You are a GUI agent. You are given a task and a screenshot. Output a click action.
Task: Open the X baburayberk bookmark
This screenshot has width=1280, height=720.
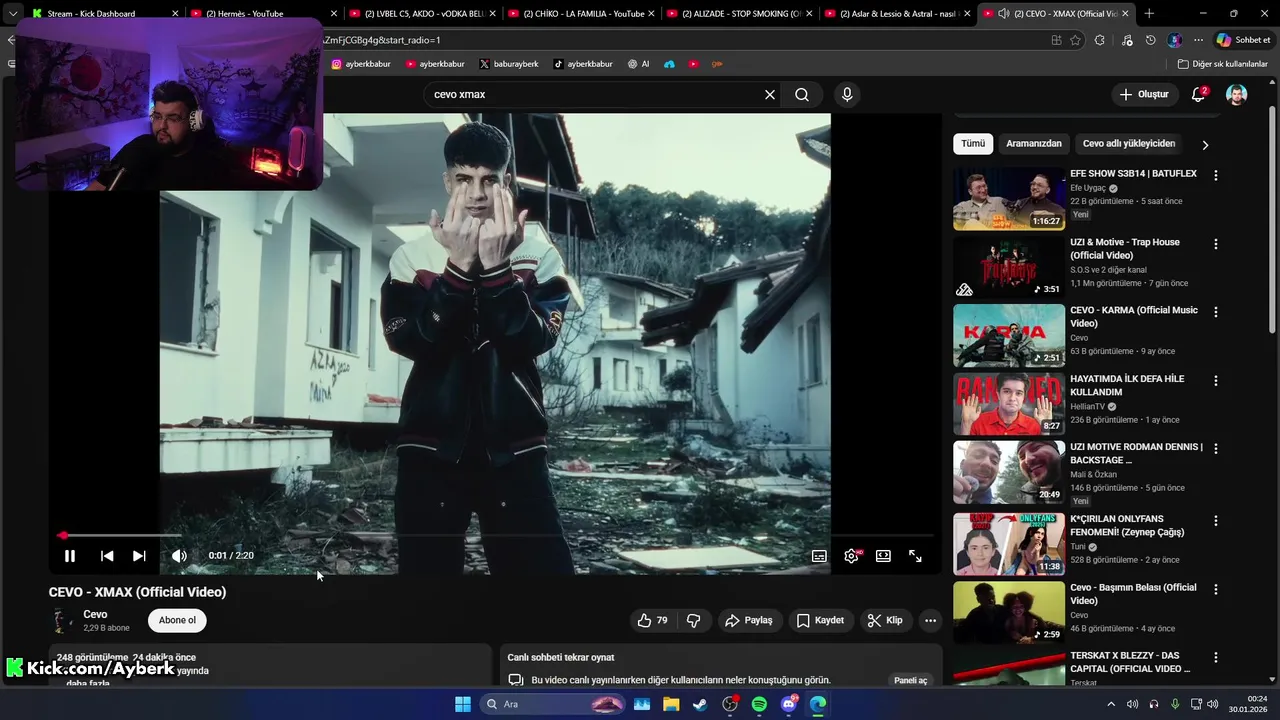pos(509,64)
